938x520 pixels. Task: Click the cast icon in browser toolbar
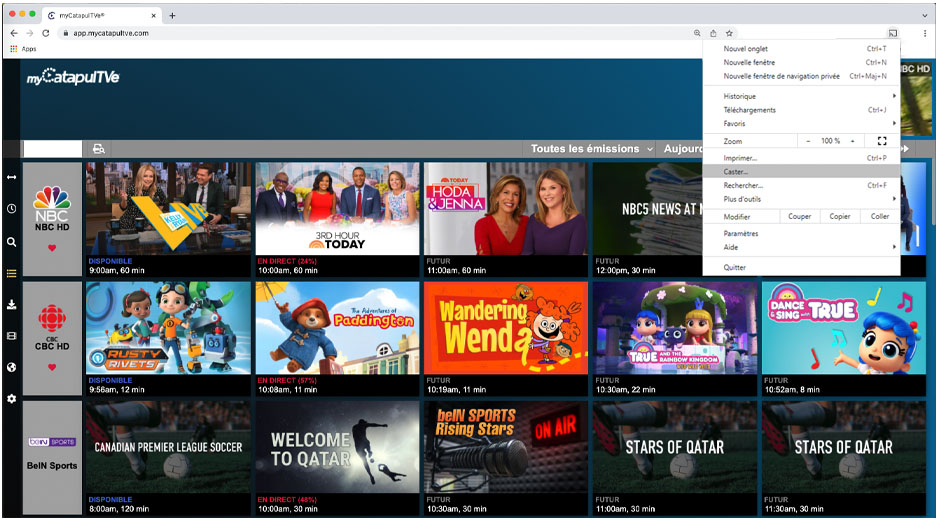pyautogui.click(x=893, y=33)
